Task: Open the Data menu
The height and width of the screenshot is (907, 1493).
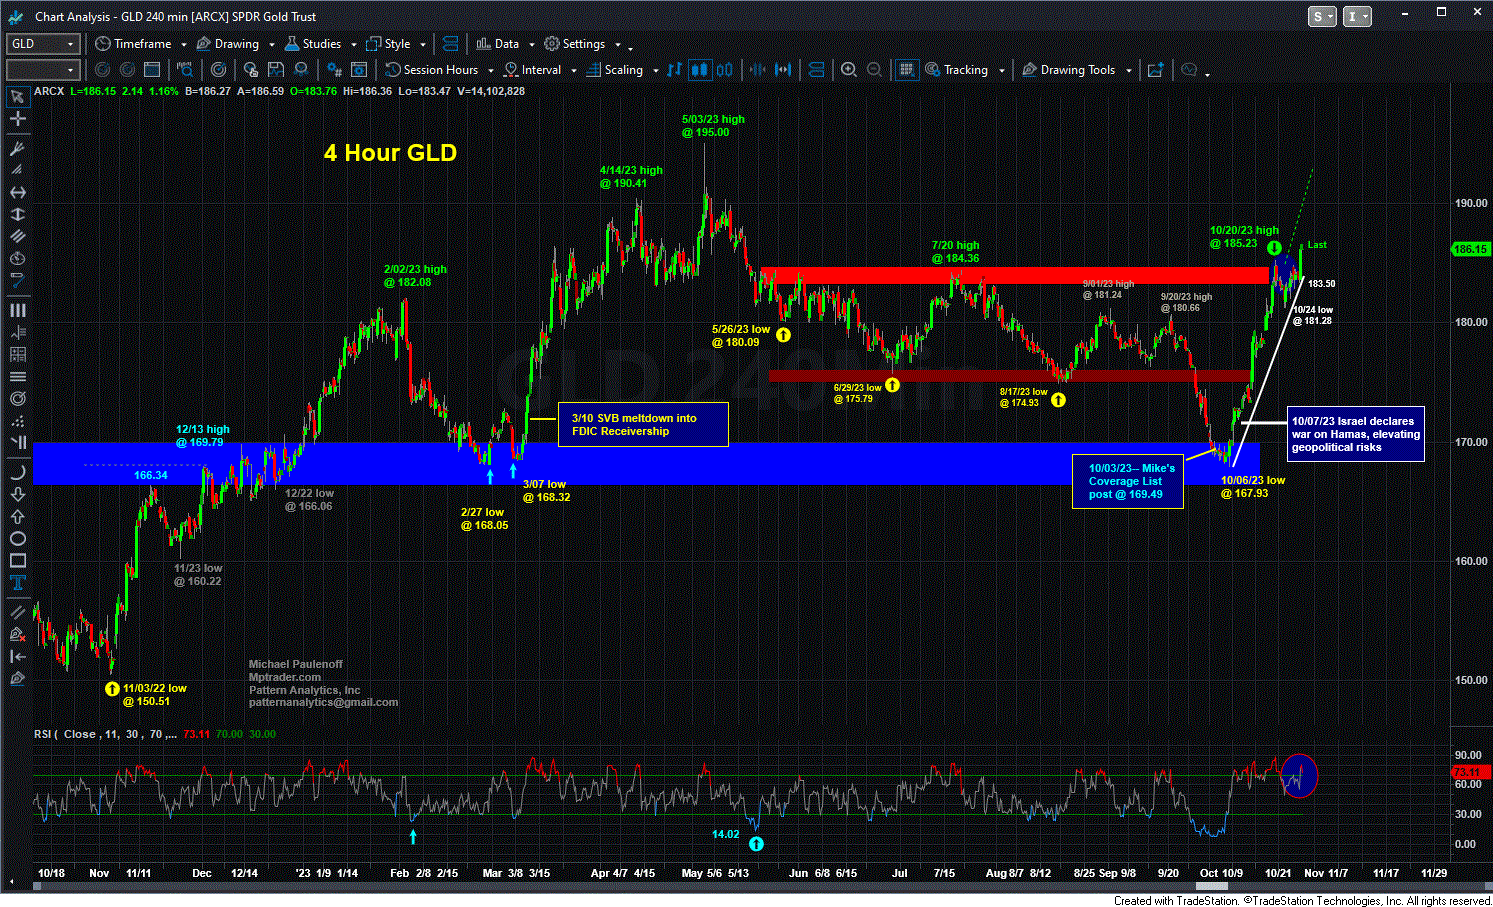Action: 498,44
